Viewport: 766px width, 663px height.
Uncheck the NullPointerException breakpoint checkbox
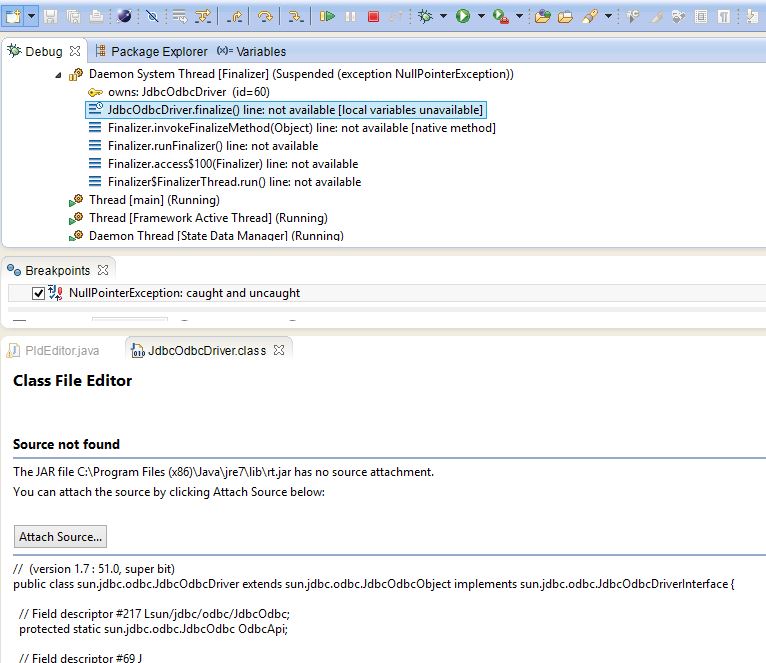38,293
